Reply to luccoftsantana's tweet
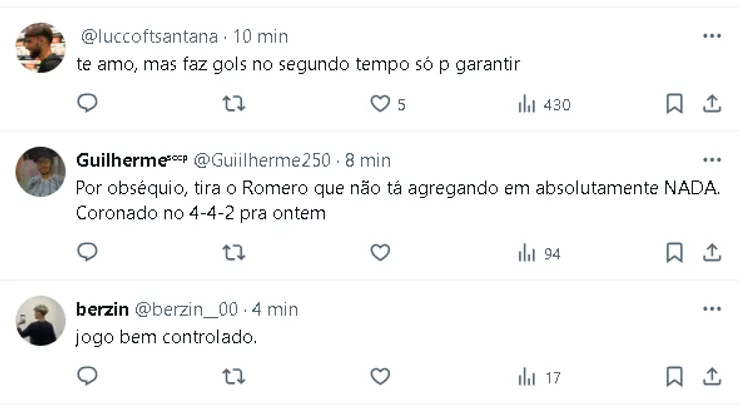 pyautogui.click(x=88, y=104)
